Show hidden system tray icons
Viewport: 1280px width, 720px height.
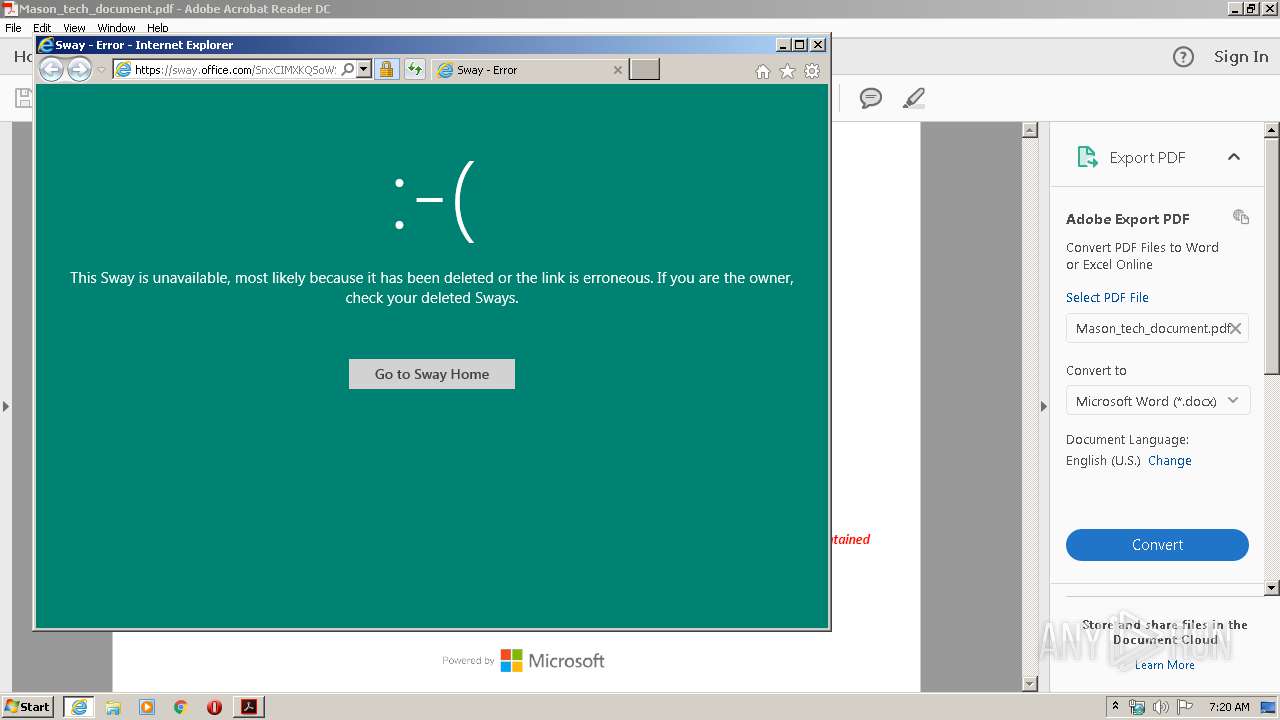click(1115, 707)
